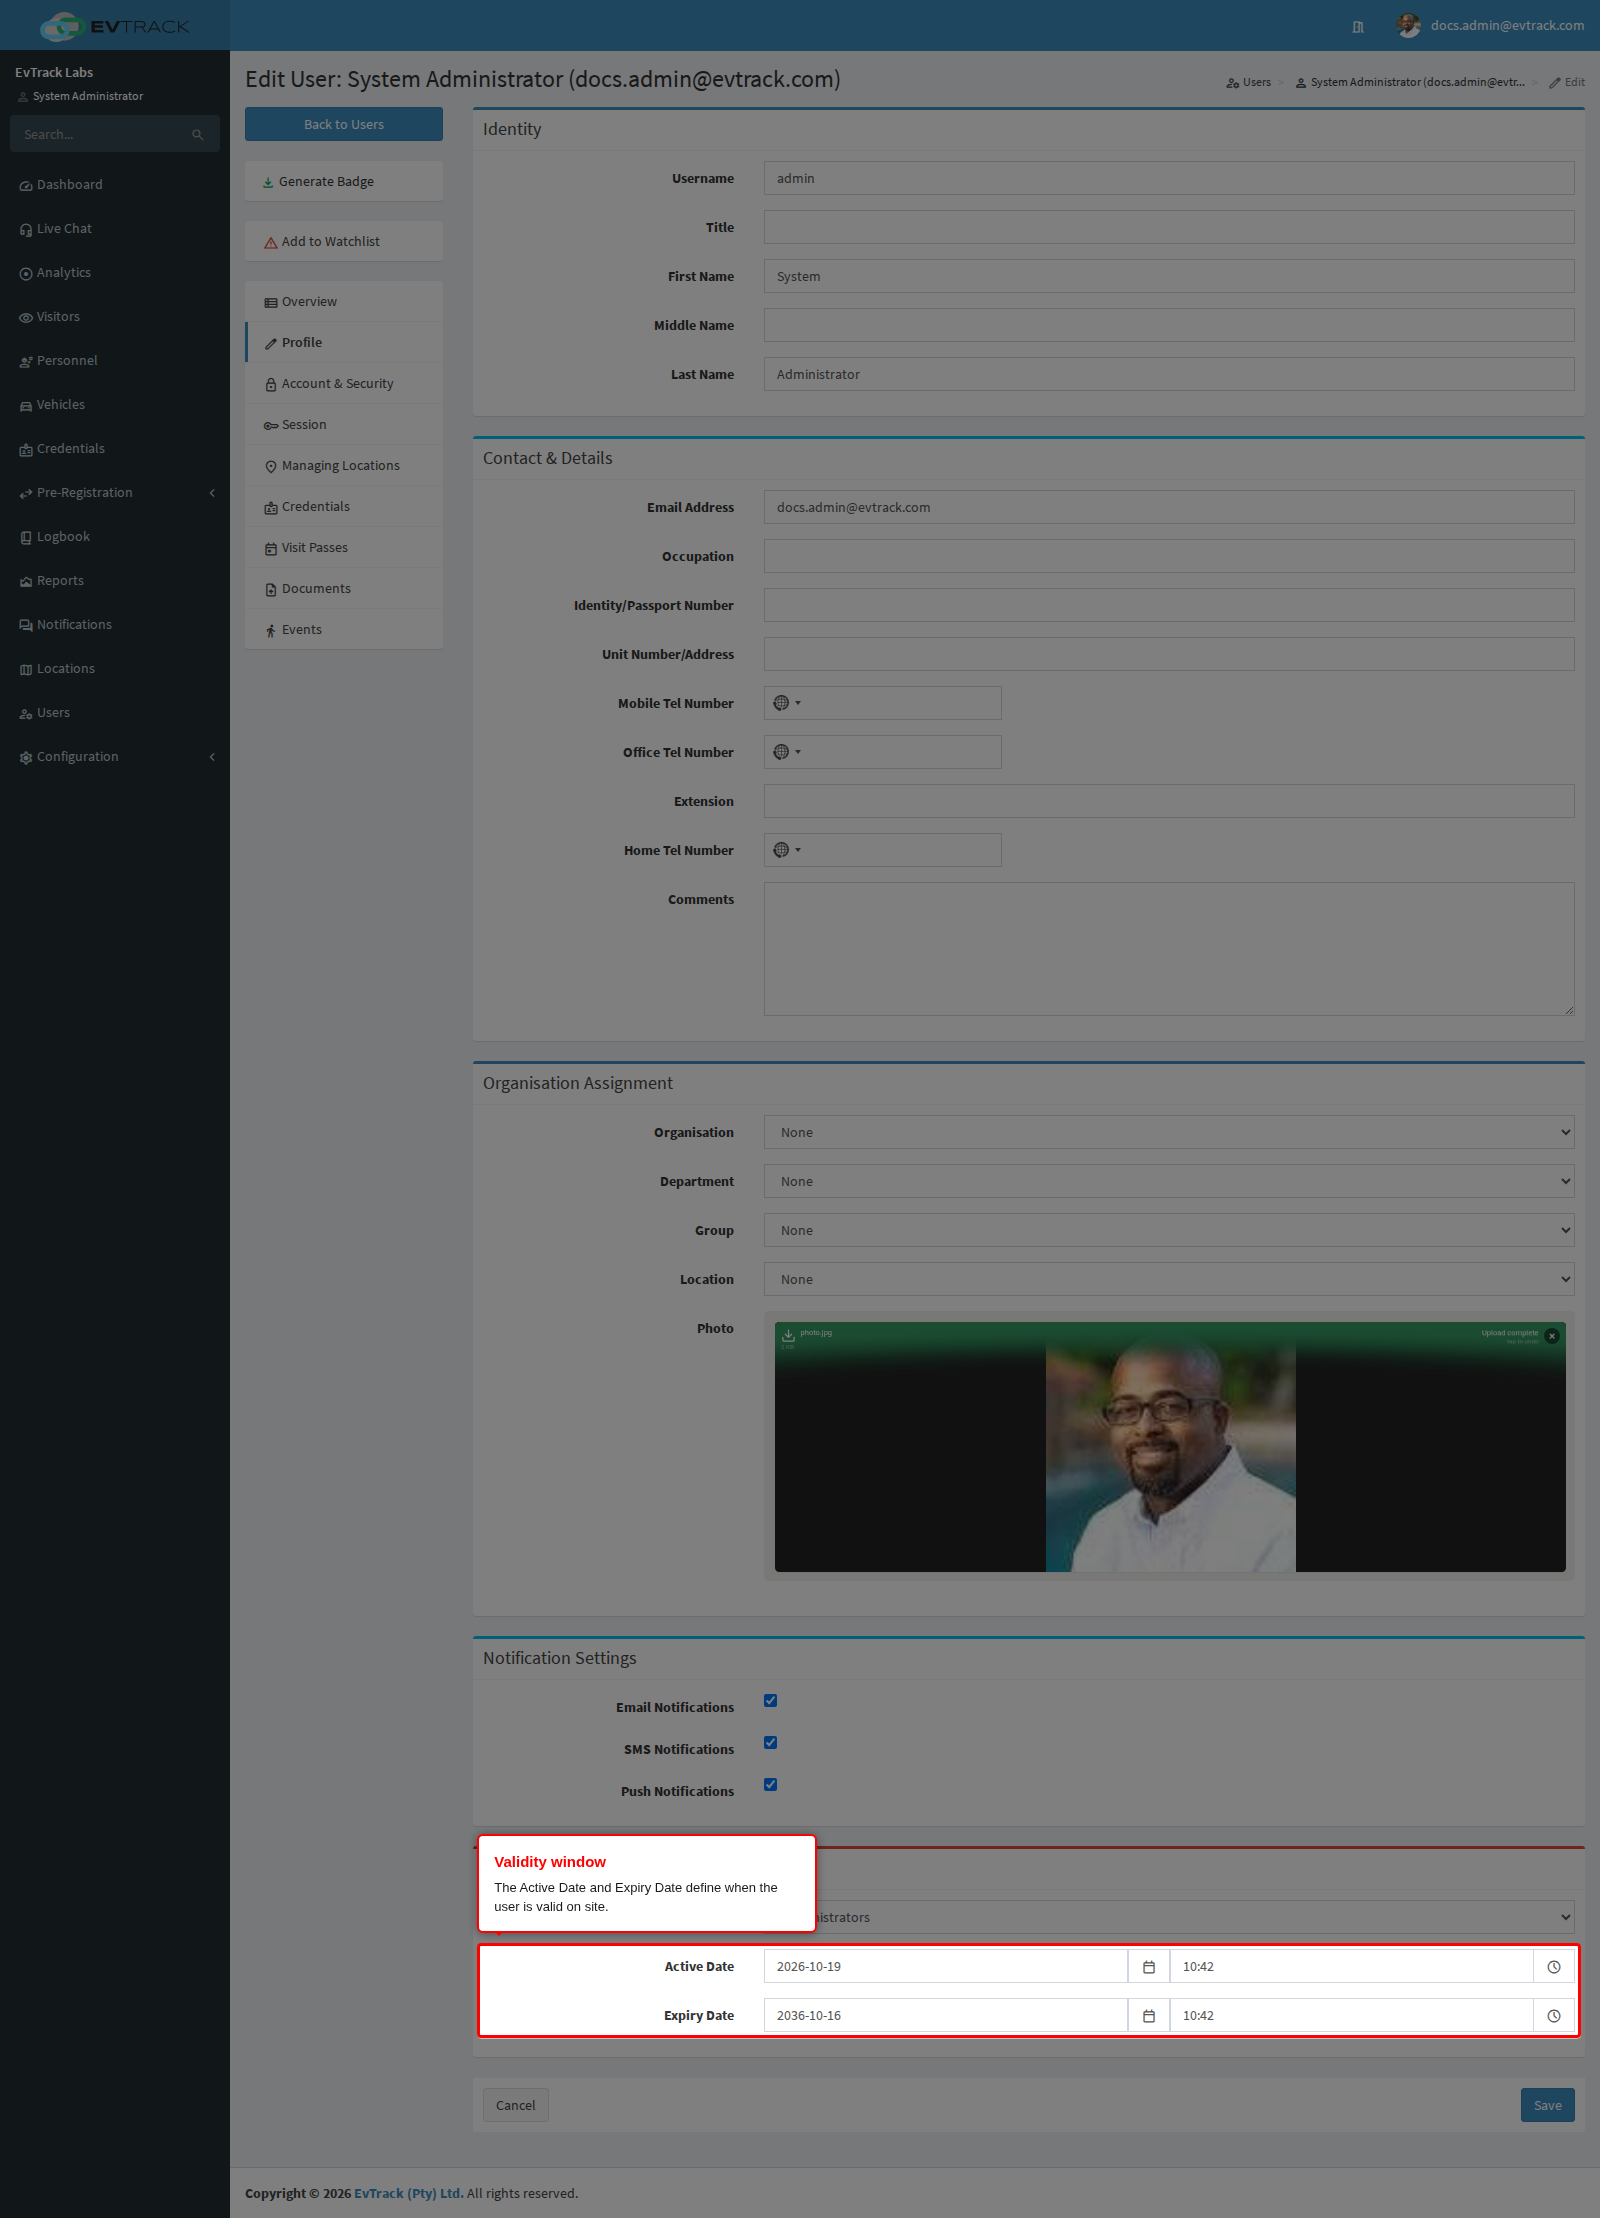
Task: Switch to the Events tab
Action: tap(344, 630)
